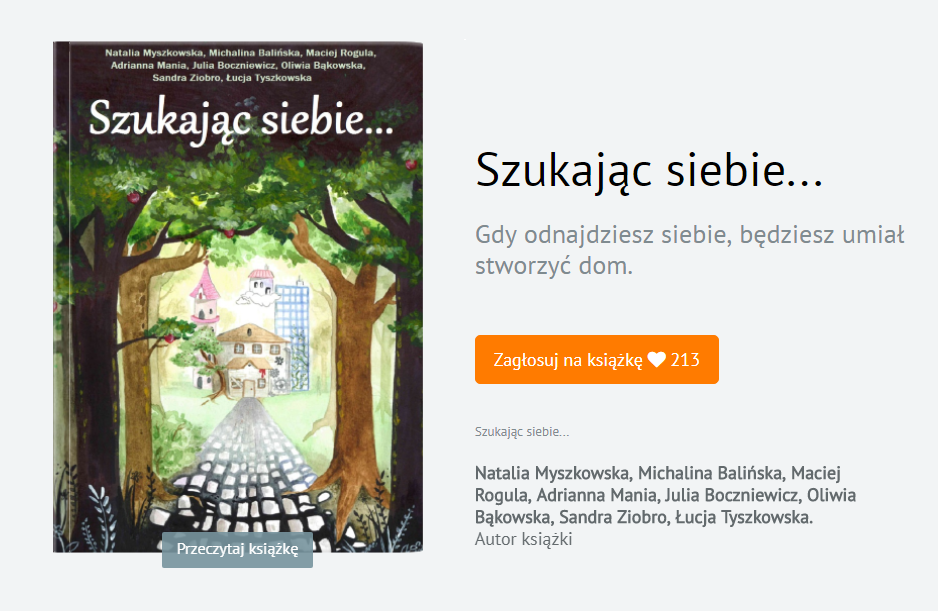Click the red apple near the cover's right edge

click(411, 165)
